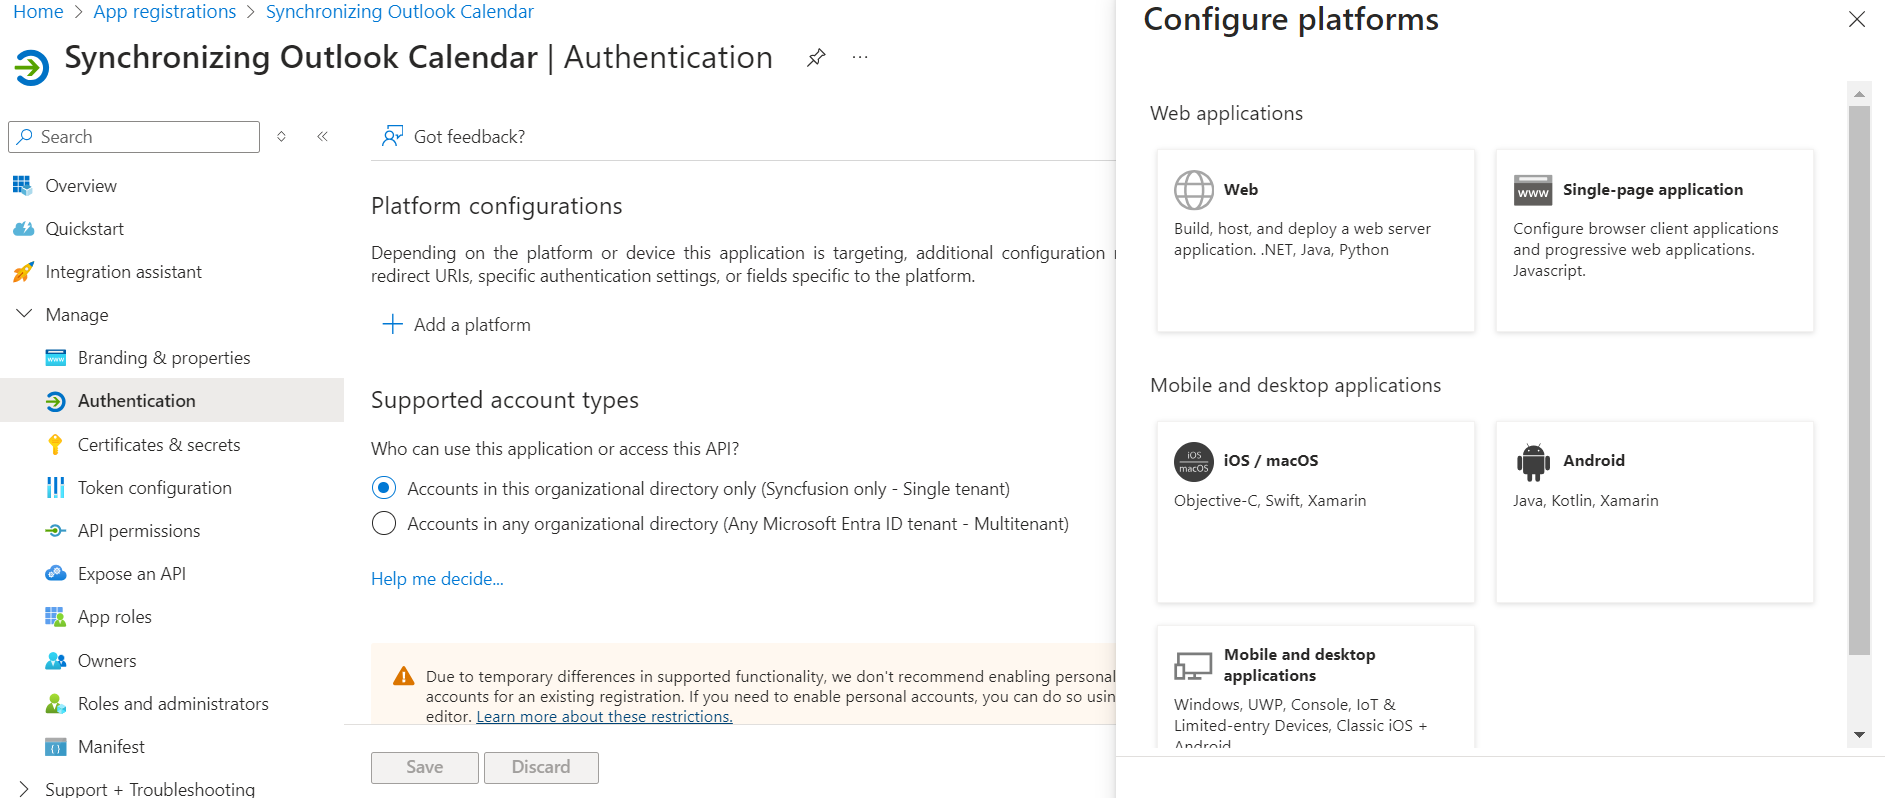Screen dimensions: 1885x798
Task: Collapse the sidebar with double-chevron
Action: pyautogui.click(x=322, y=137)
